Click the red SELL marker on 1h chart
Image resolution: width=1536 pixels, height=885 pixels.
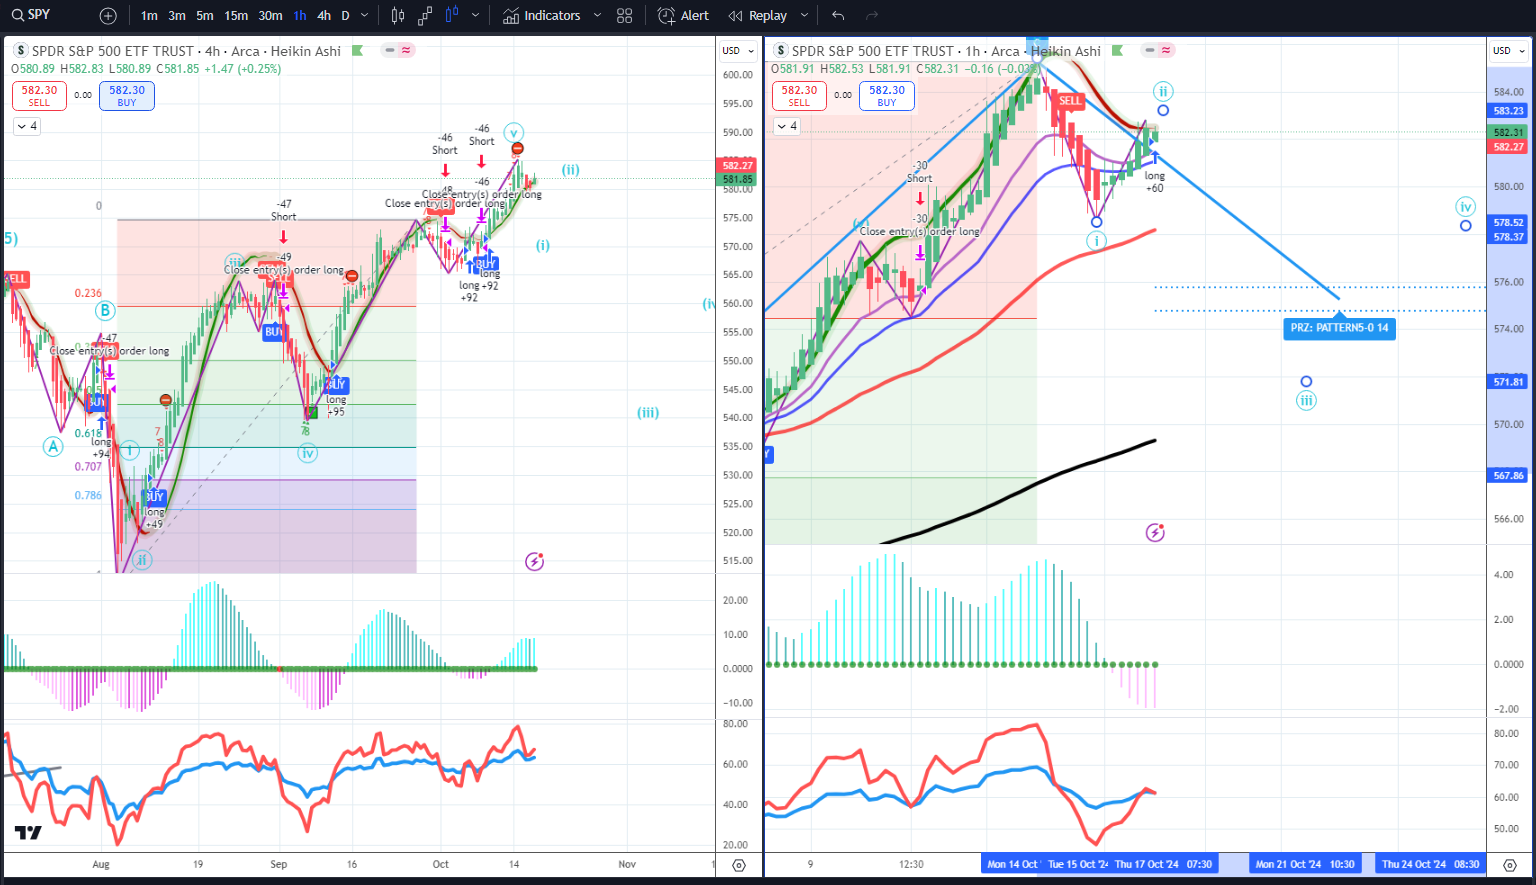(1070, 101)
